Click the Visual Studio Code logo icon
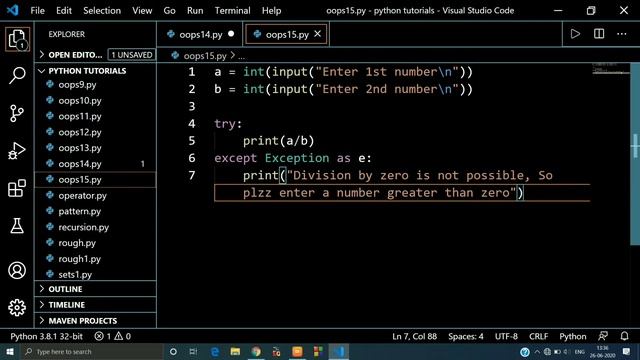 13,10
